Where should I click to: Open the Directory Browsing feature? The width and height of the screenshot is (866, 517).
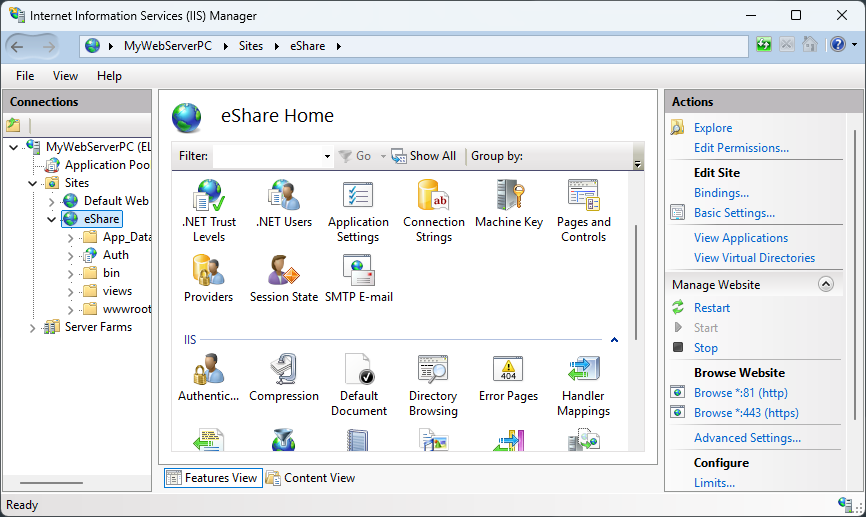coord(433,384)
